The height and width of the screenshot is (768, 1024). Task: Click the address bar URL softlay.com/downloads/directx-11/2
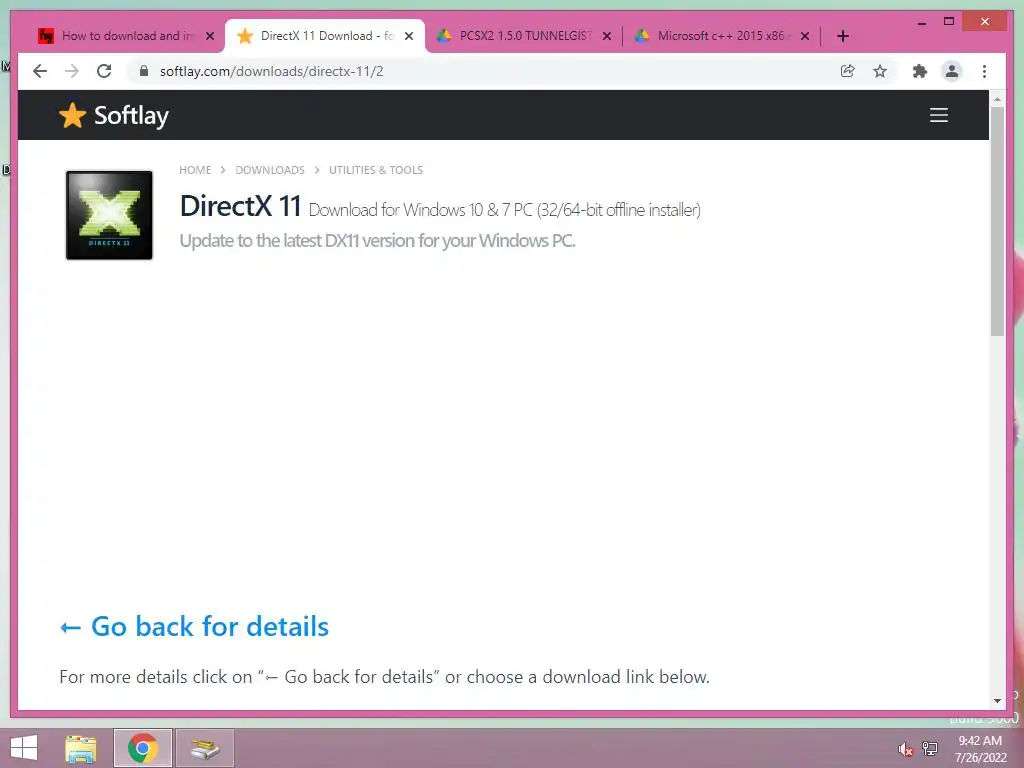pyautogui.click(x=272, y=71)
